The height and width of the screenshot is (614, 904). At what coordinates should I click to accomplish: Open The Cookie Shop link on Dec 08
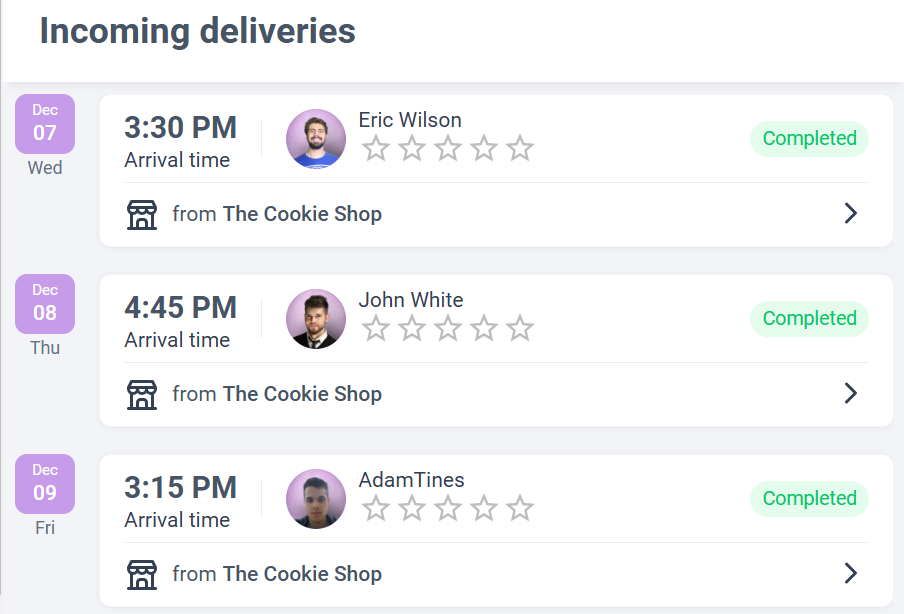[302, 394]
